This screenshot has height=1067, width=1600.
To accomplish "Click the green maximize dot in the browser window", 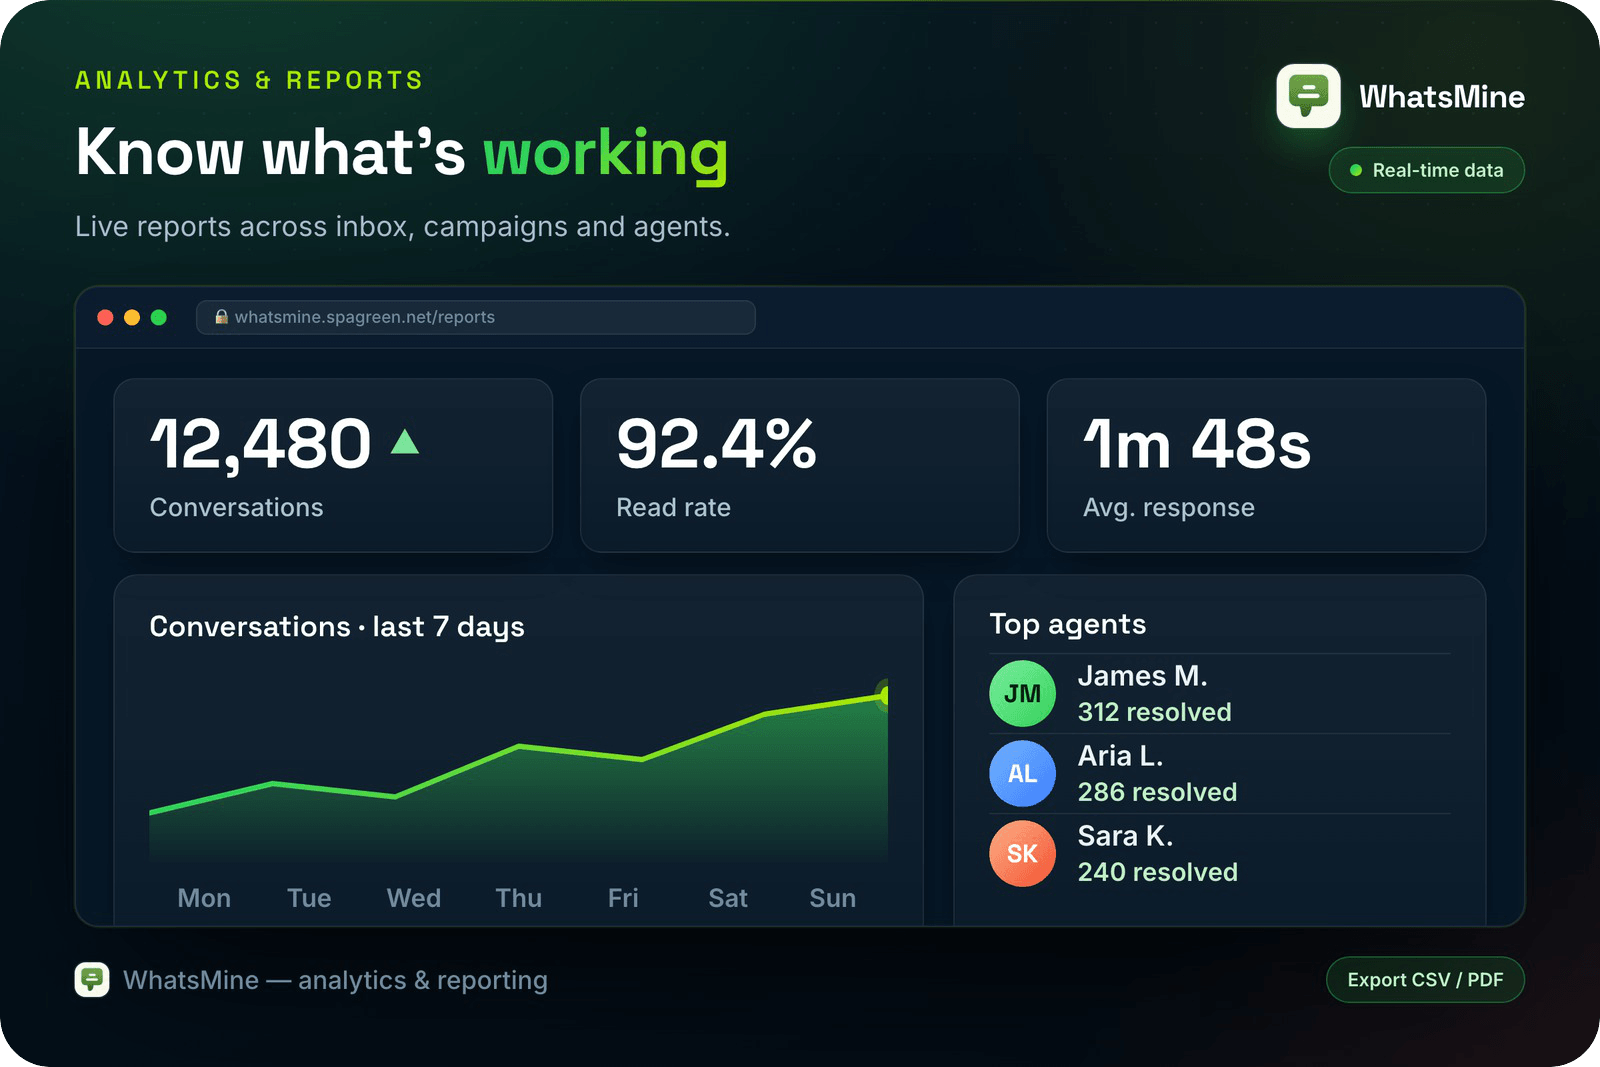I will 158,317.
